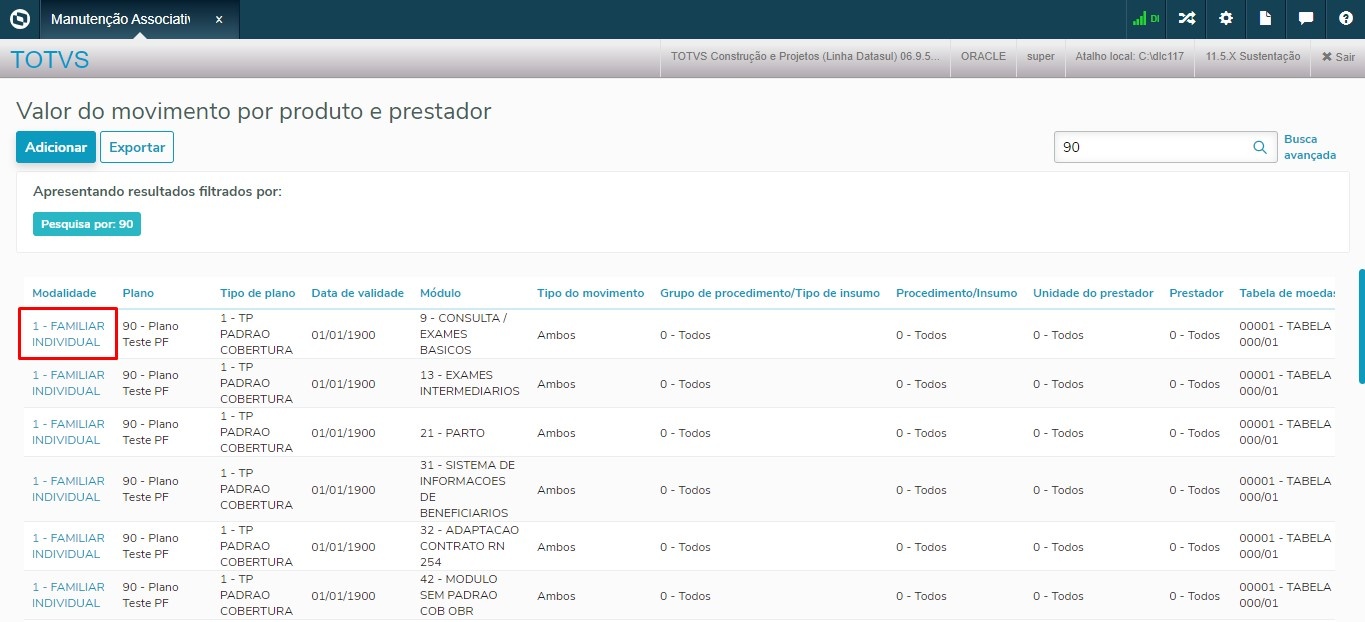Click TOTVS Construção e Projetos header text

805,57
